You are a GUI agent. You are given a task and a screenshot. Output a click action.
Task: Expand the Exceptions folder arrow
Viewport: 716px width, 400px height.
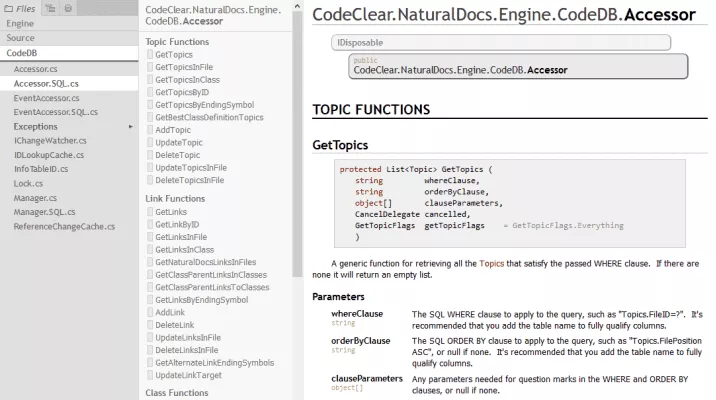coord(130,127)
